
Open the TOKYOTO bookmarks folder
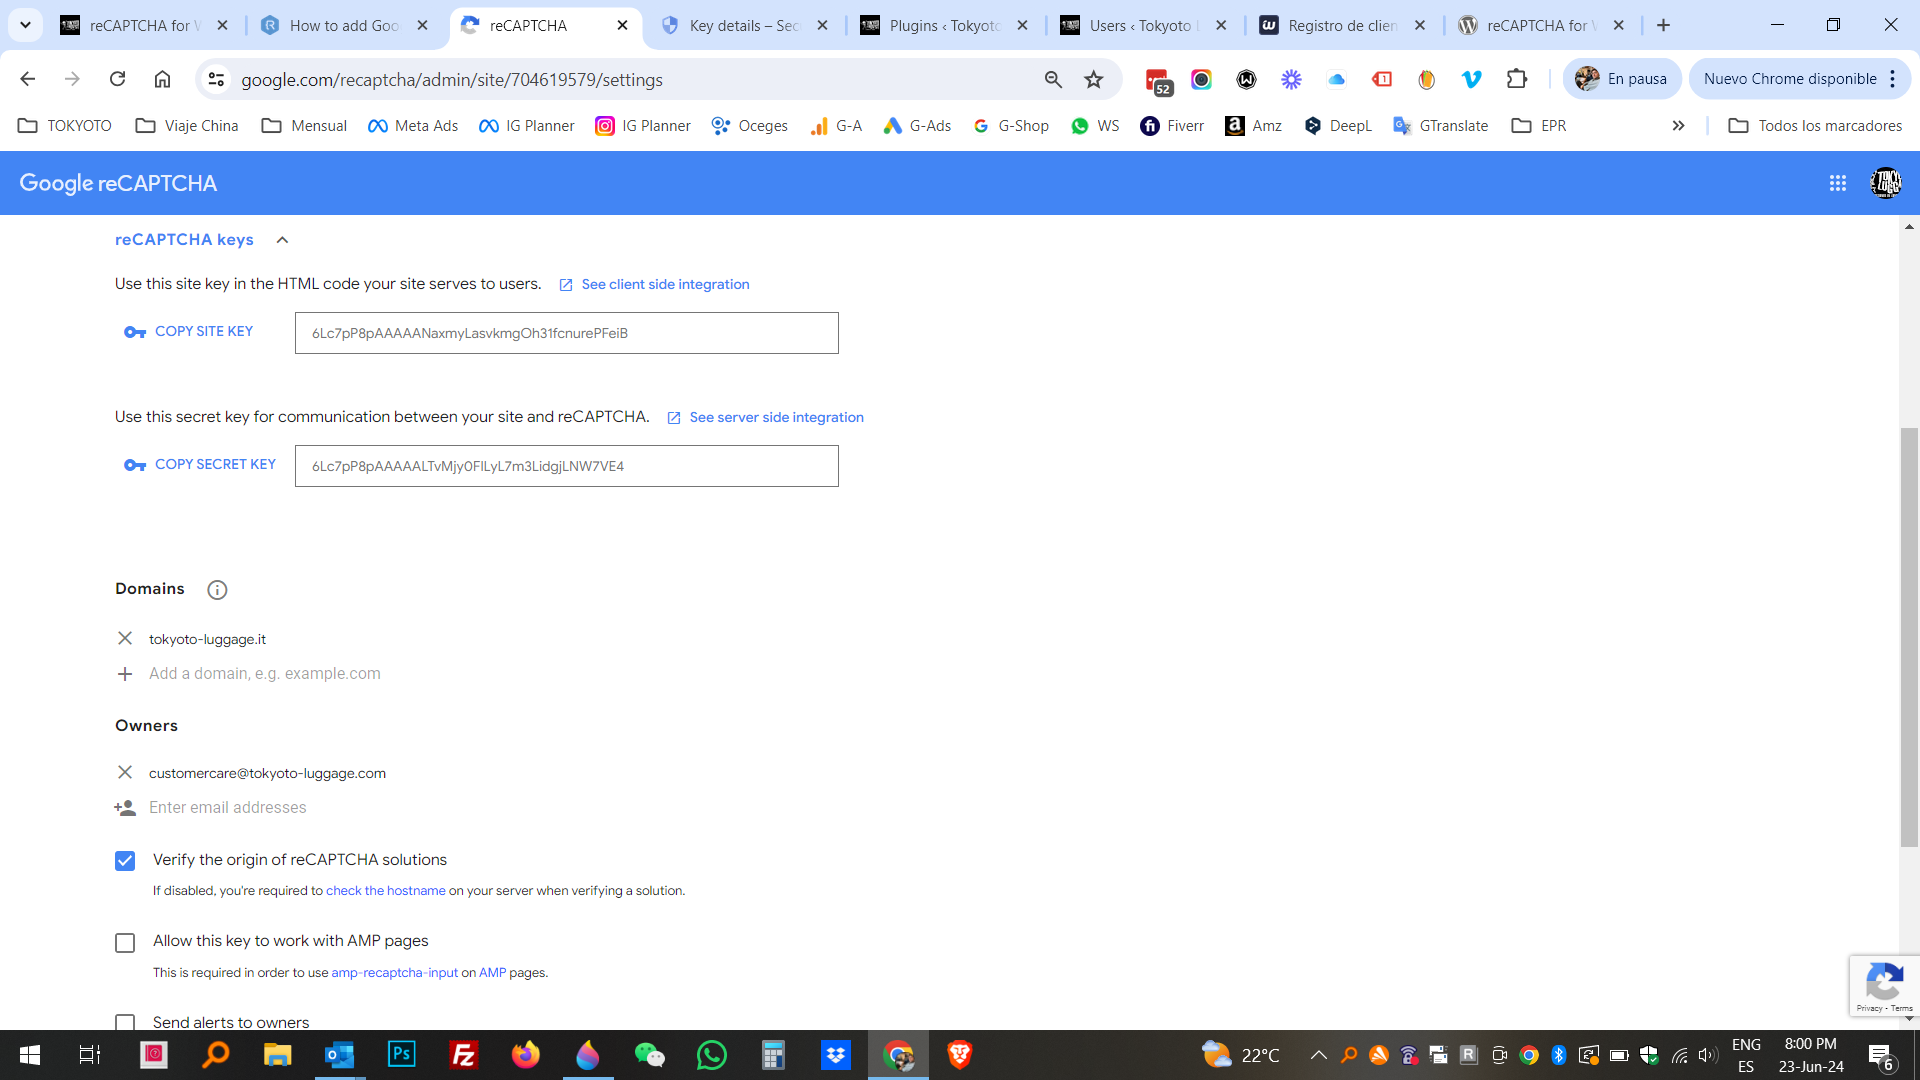[65, 126]
